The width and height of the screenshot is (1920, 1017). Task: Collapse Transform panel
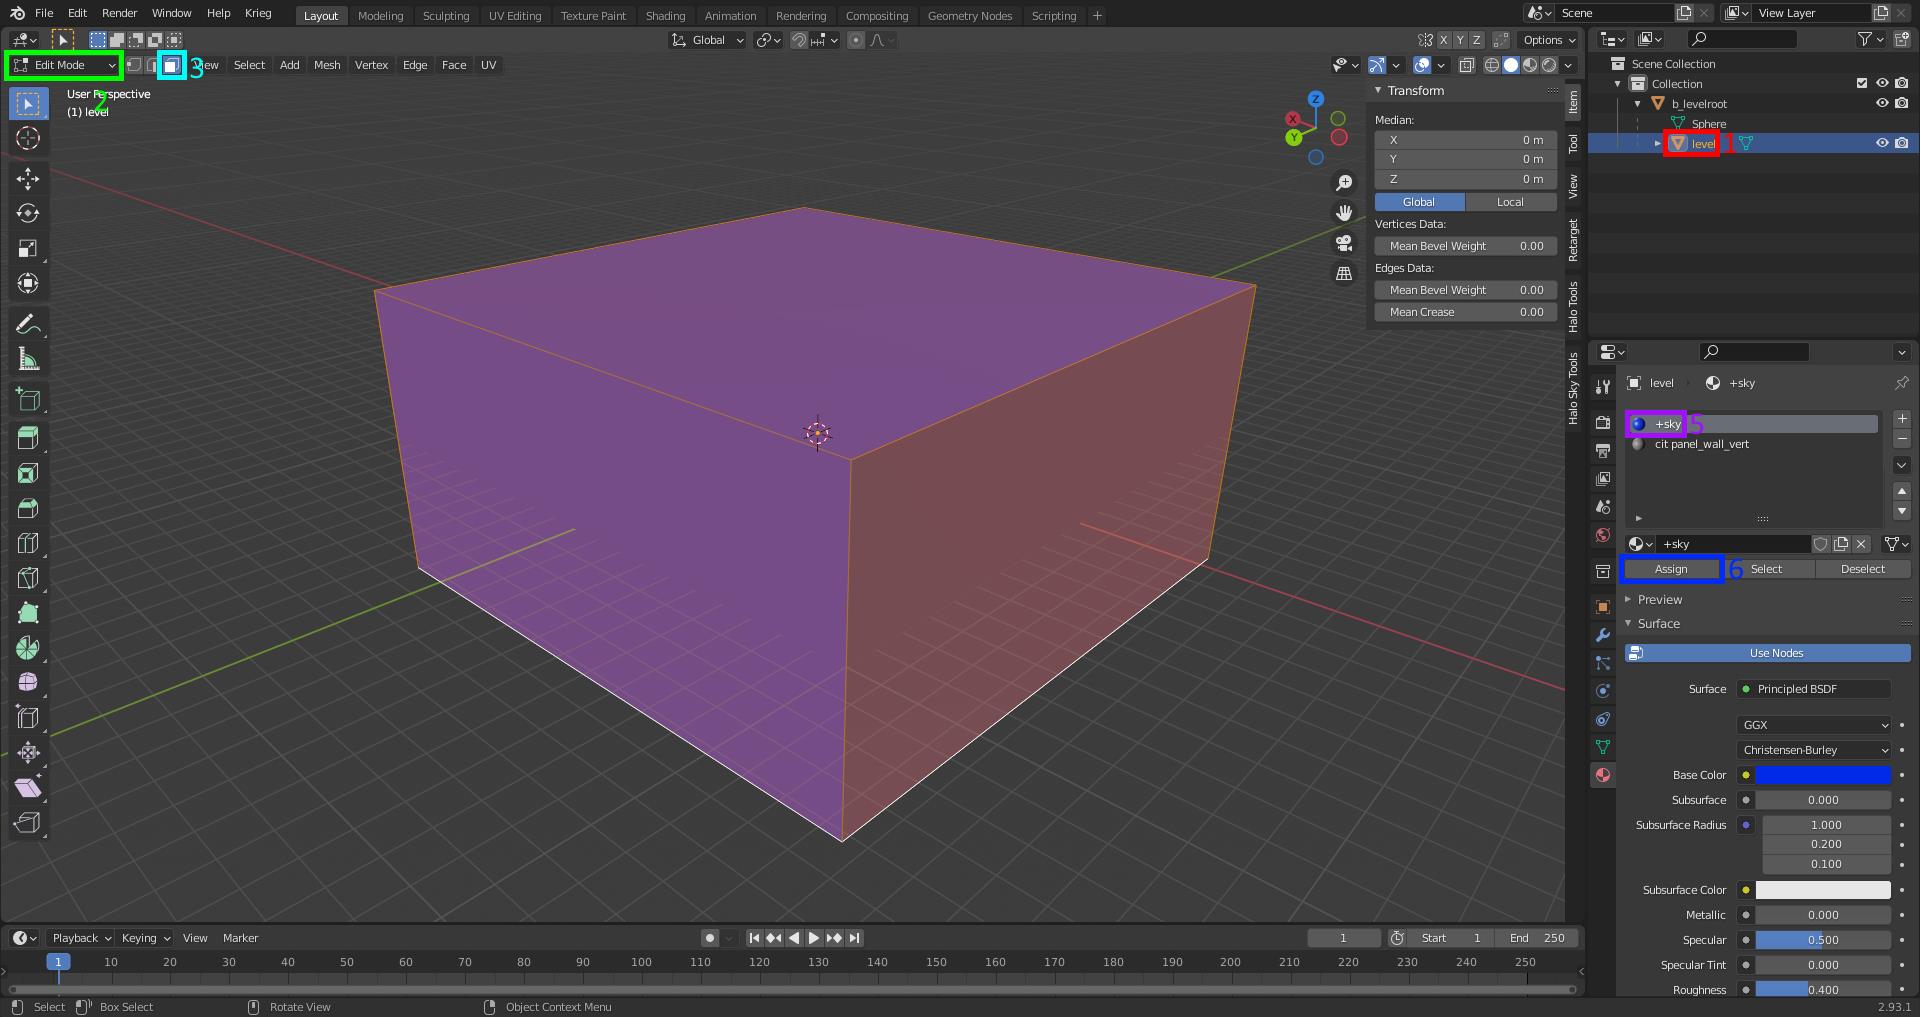point(1377,90)
